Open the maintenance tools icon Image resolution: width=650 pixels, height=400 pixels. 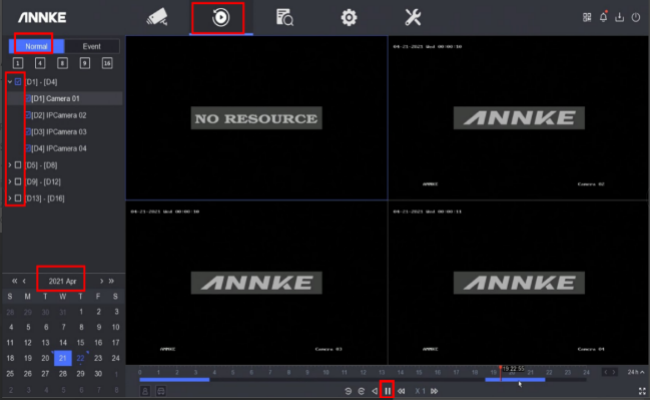pos(412,17)
